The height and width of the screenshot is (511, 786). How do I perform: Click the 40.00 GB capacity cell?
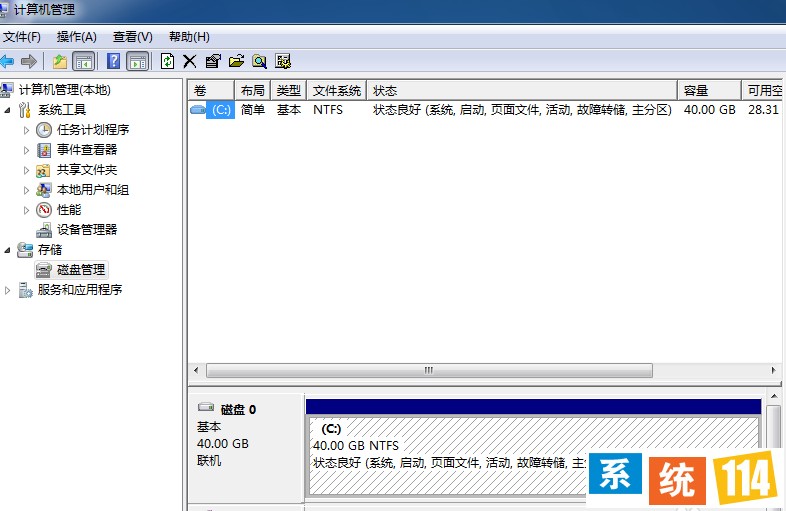pos(709,110)
